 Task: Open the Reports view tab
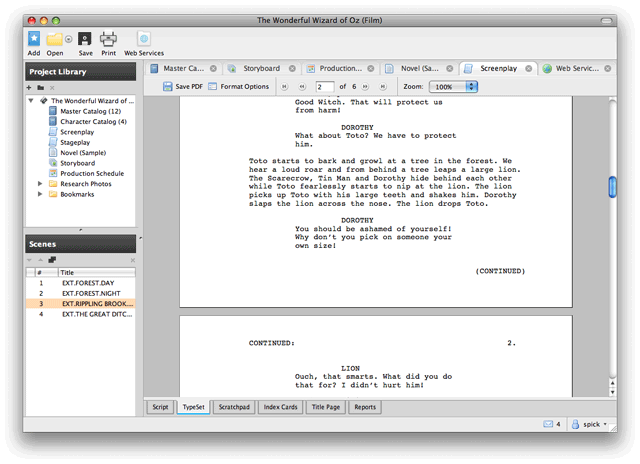365,407
